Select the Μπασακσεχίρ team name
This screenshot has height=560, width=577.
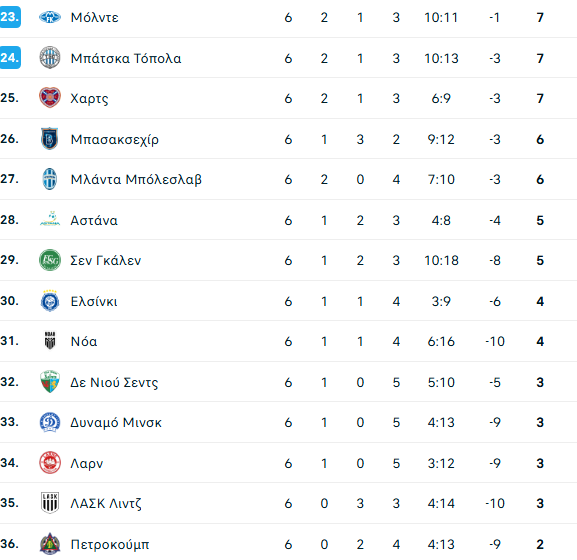tap(114, 140)
